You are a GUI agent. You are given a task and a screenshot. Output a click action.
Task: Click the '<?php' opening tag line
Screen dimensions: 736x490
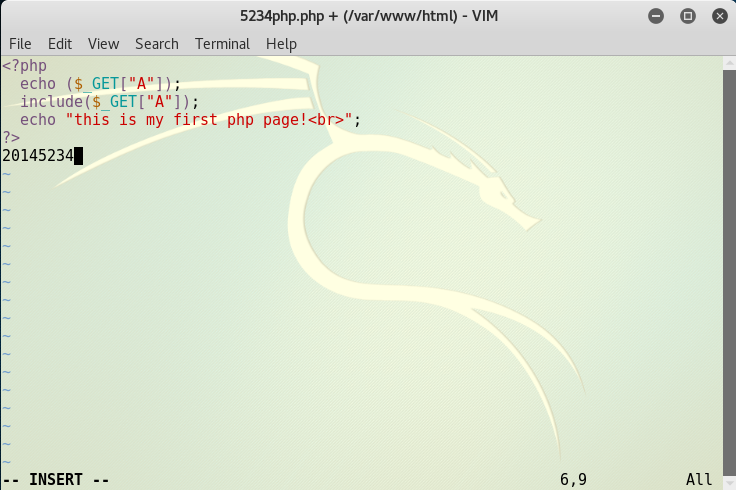point(24,66)
